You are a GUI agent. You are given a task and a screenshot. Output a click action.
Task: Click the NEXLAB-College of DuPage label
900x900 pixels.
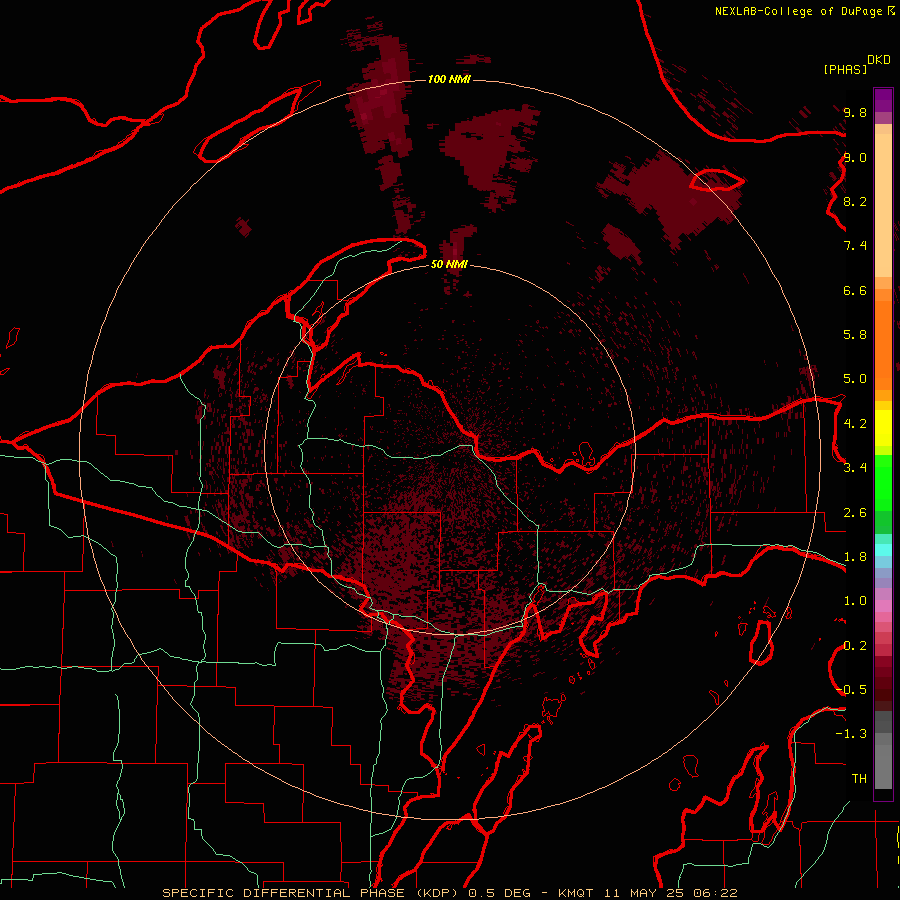pos(799,11)
